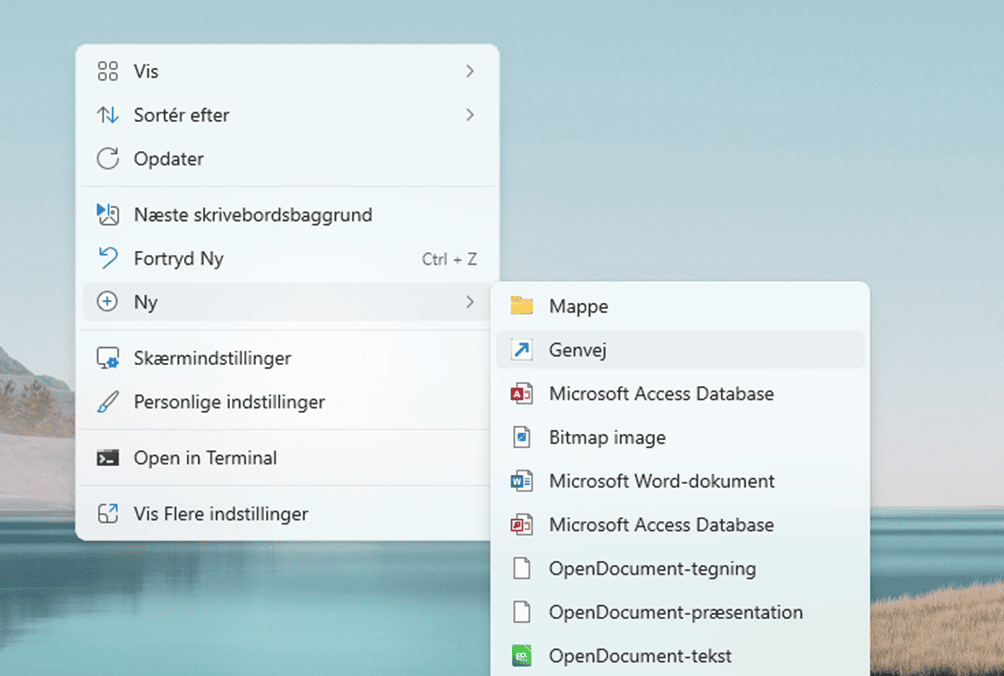Select OpenDocument-præsentation in the Ny submenu

click(675, 612)
